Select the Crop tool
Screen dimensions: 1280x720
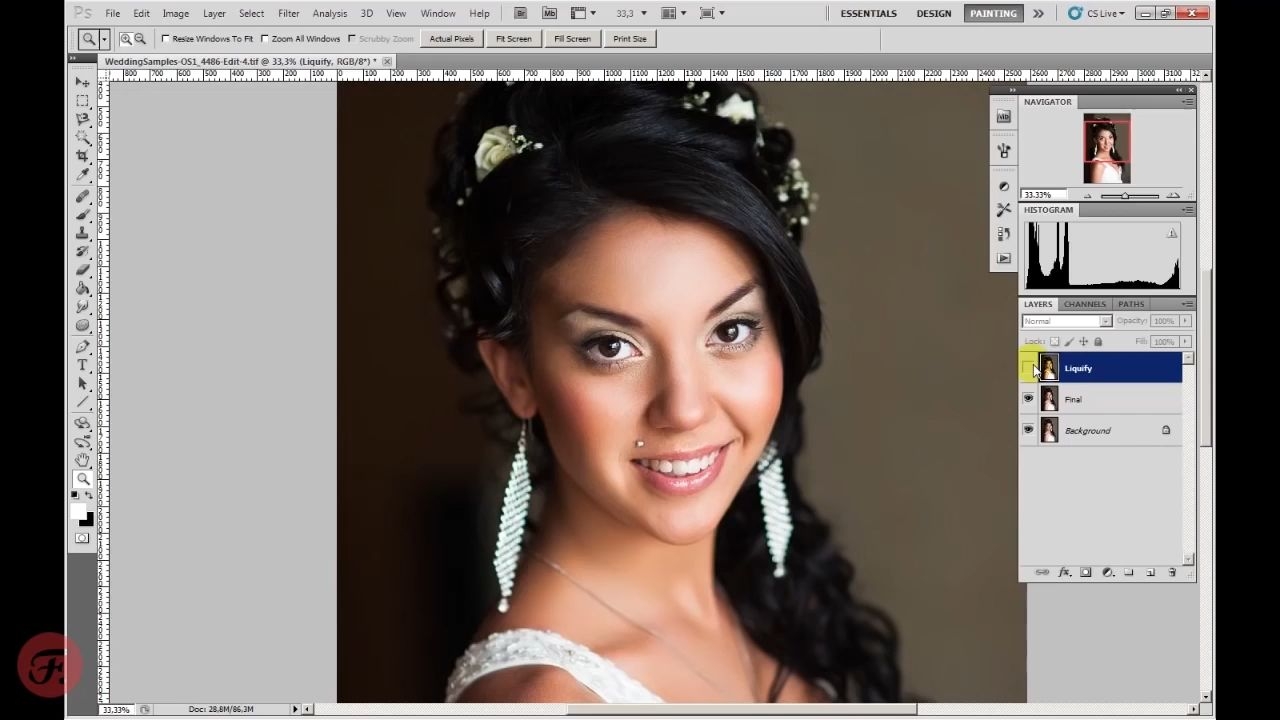coord(83,156)
